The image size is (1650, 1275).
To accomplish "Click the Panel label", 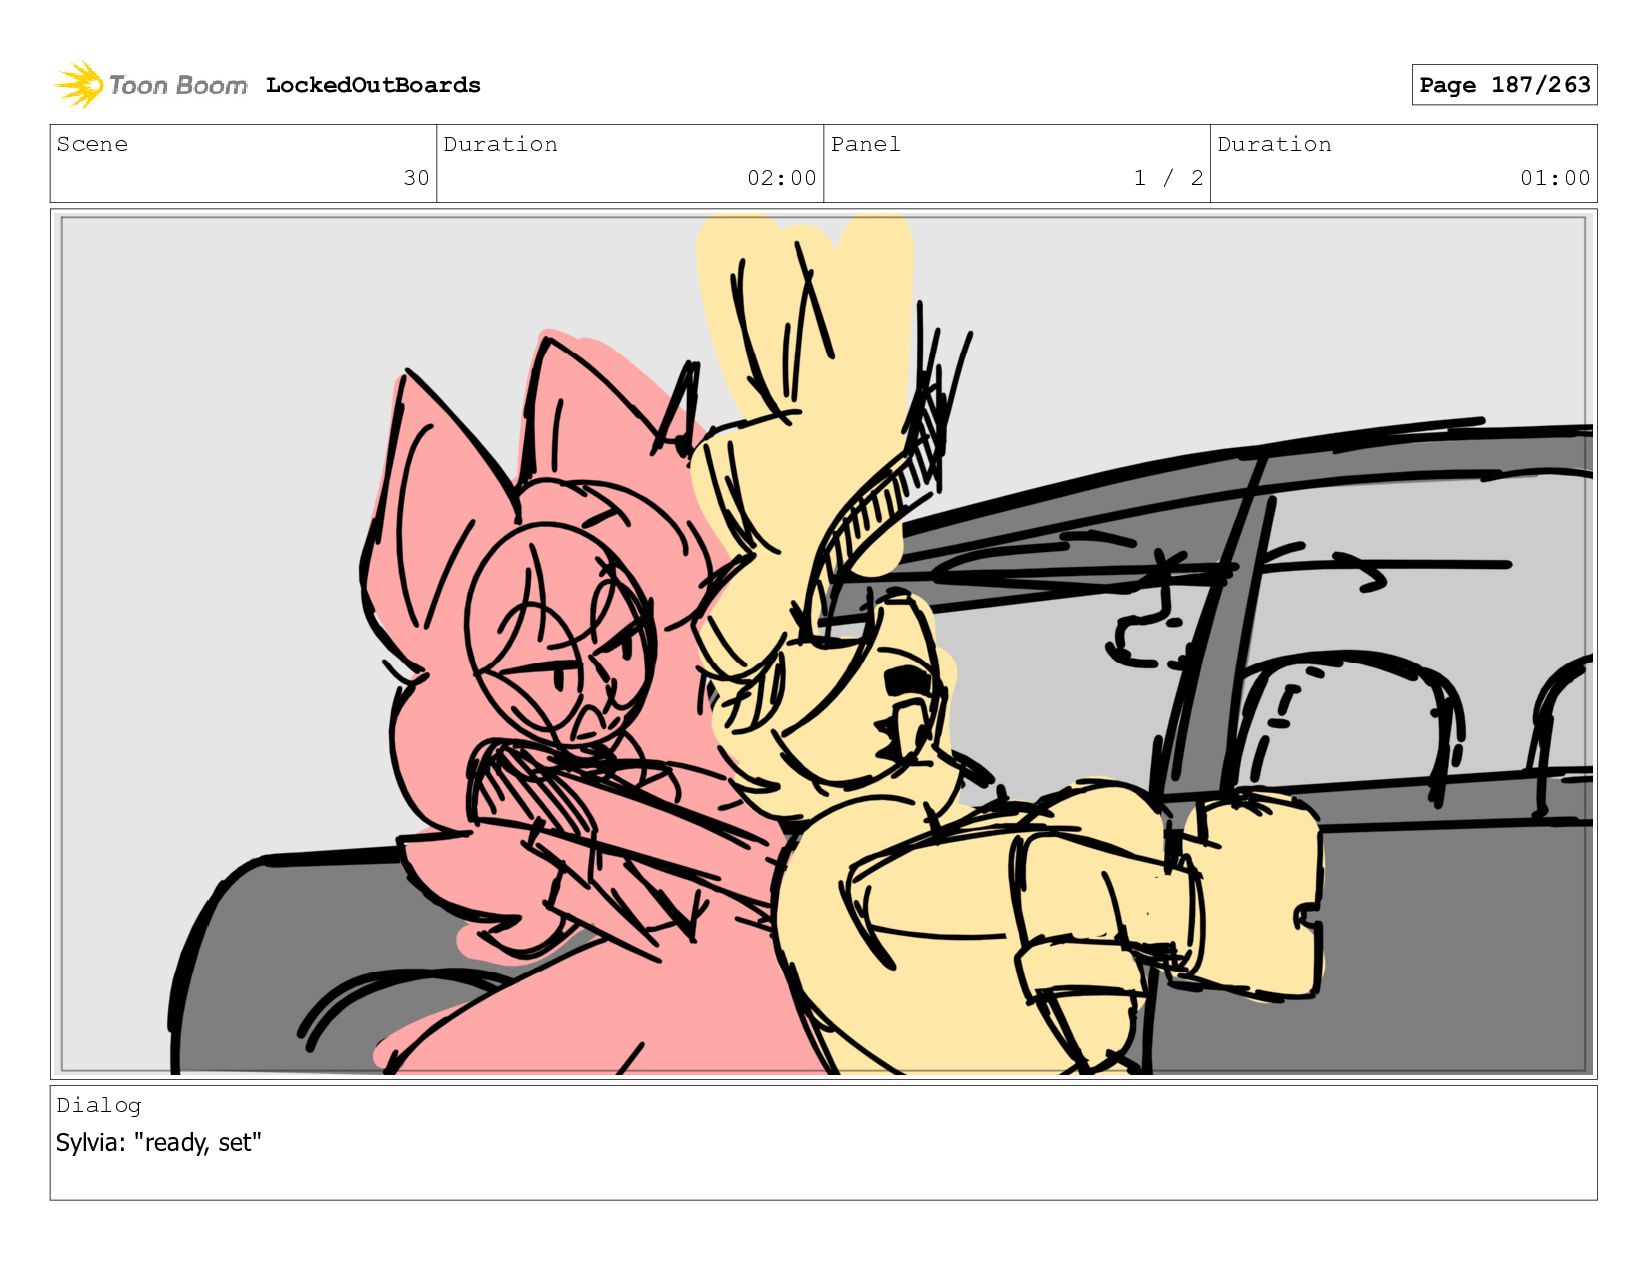I will click(x=865, y=144).
